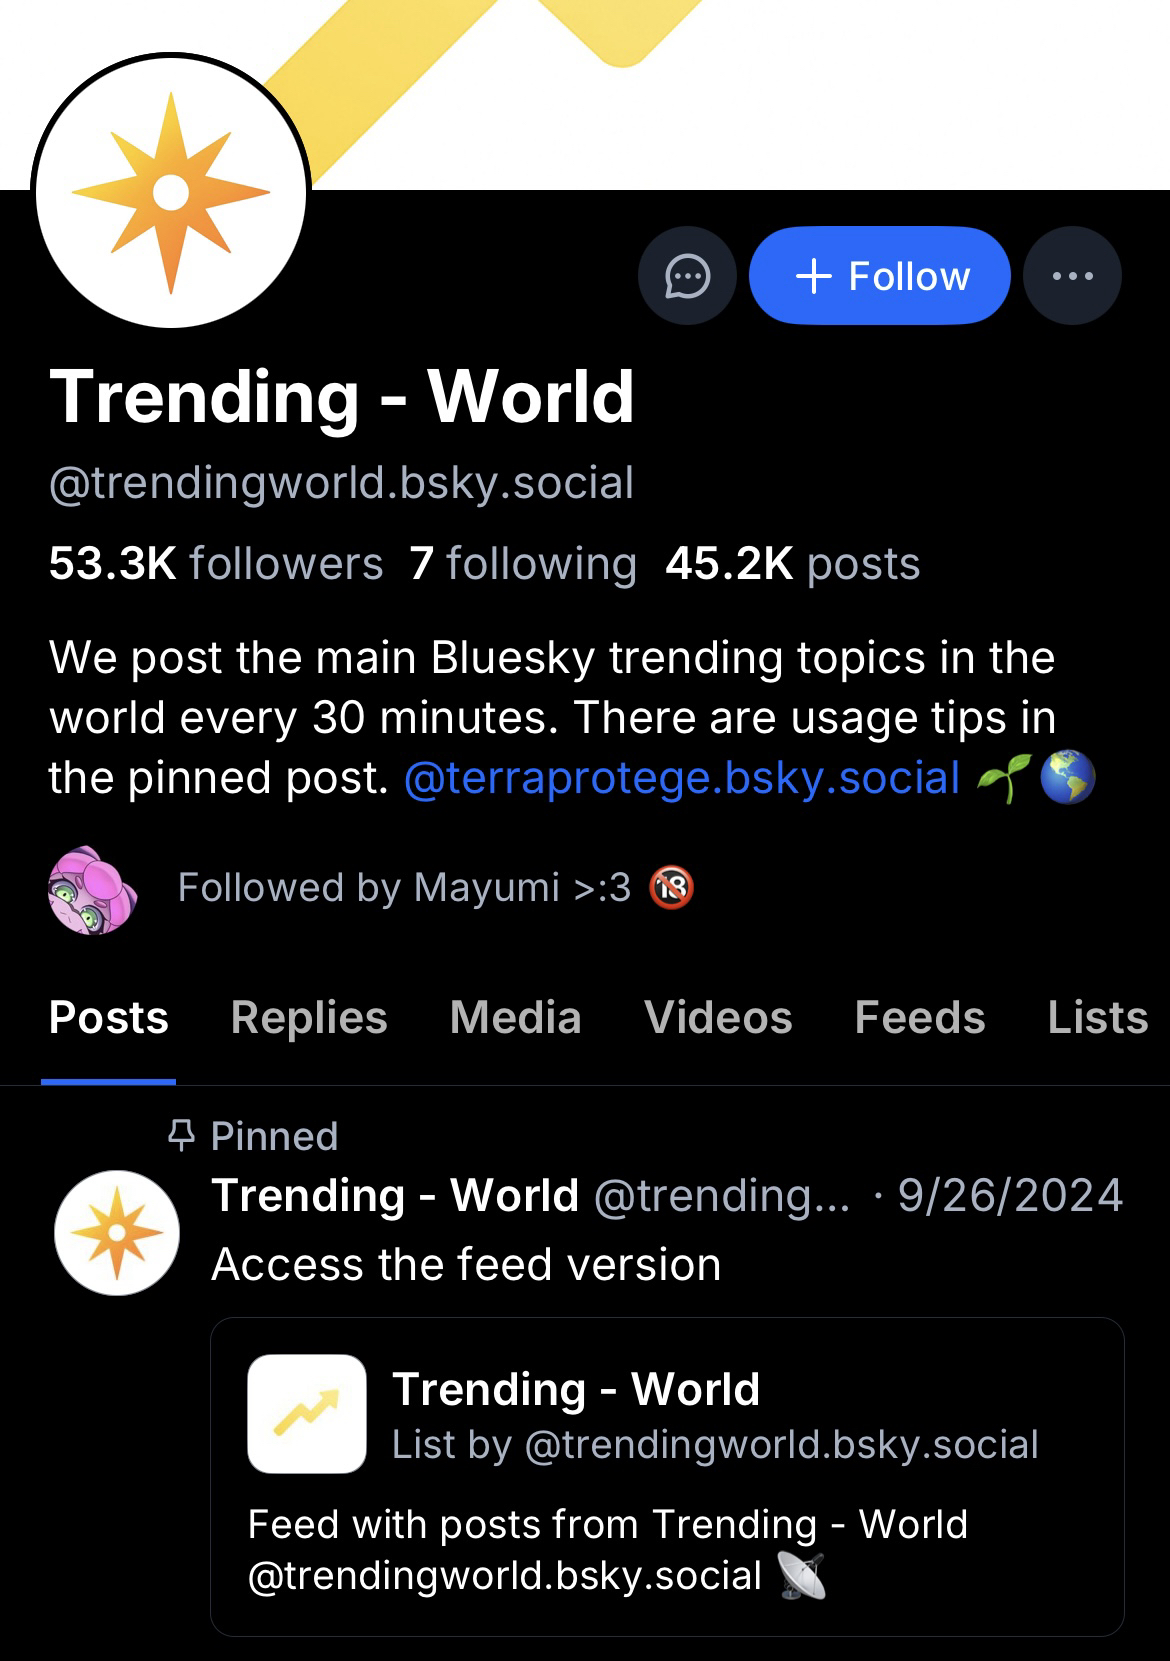View the 53.3K followers list
The height and width of the screenshot is (1661, 1170).
click(216, 564)
